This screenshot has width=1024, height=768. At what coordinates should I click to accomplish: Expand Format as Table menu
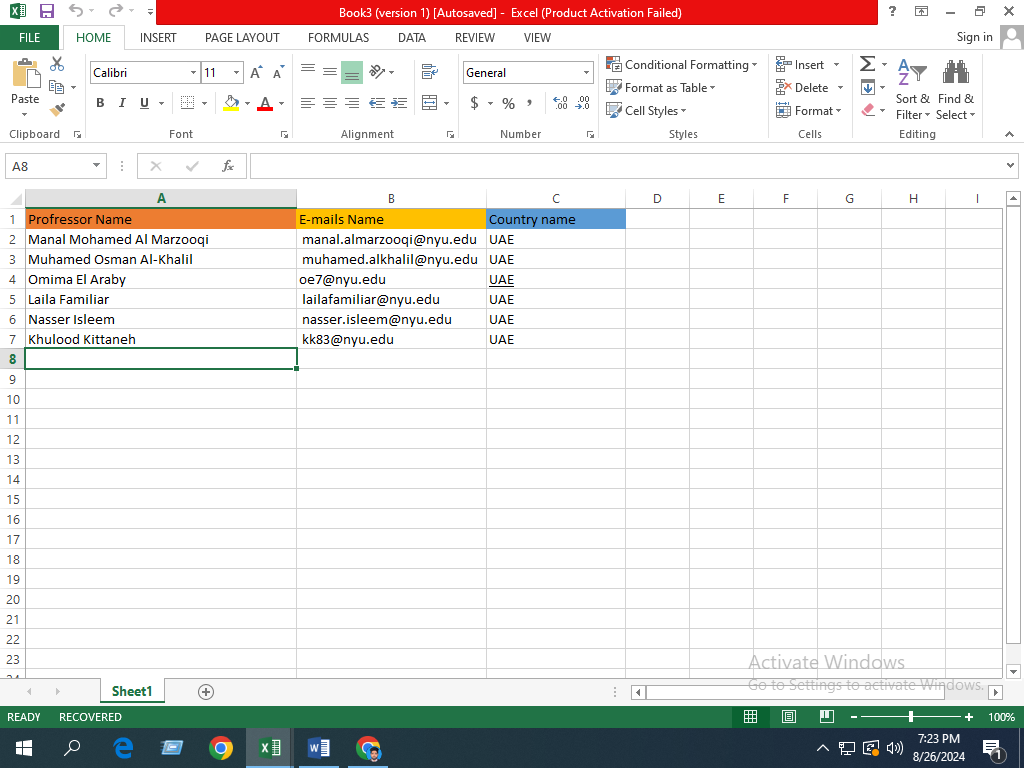coord(661,88)
